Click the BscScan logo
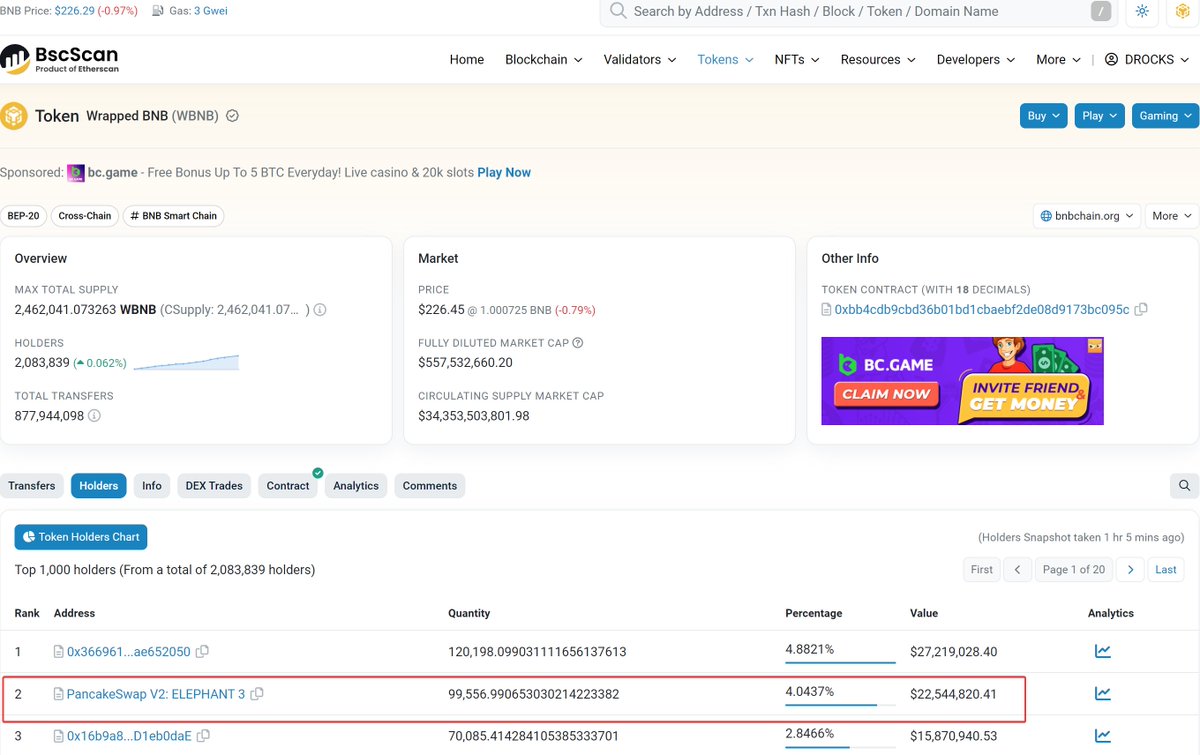The image size is (1200, 755). coord(59,60)
